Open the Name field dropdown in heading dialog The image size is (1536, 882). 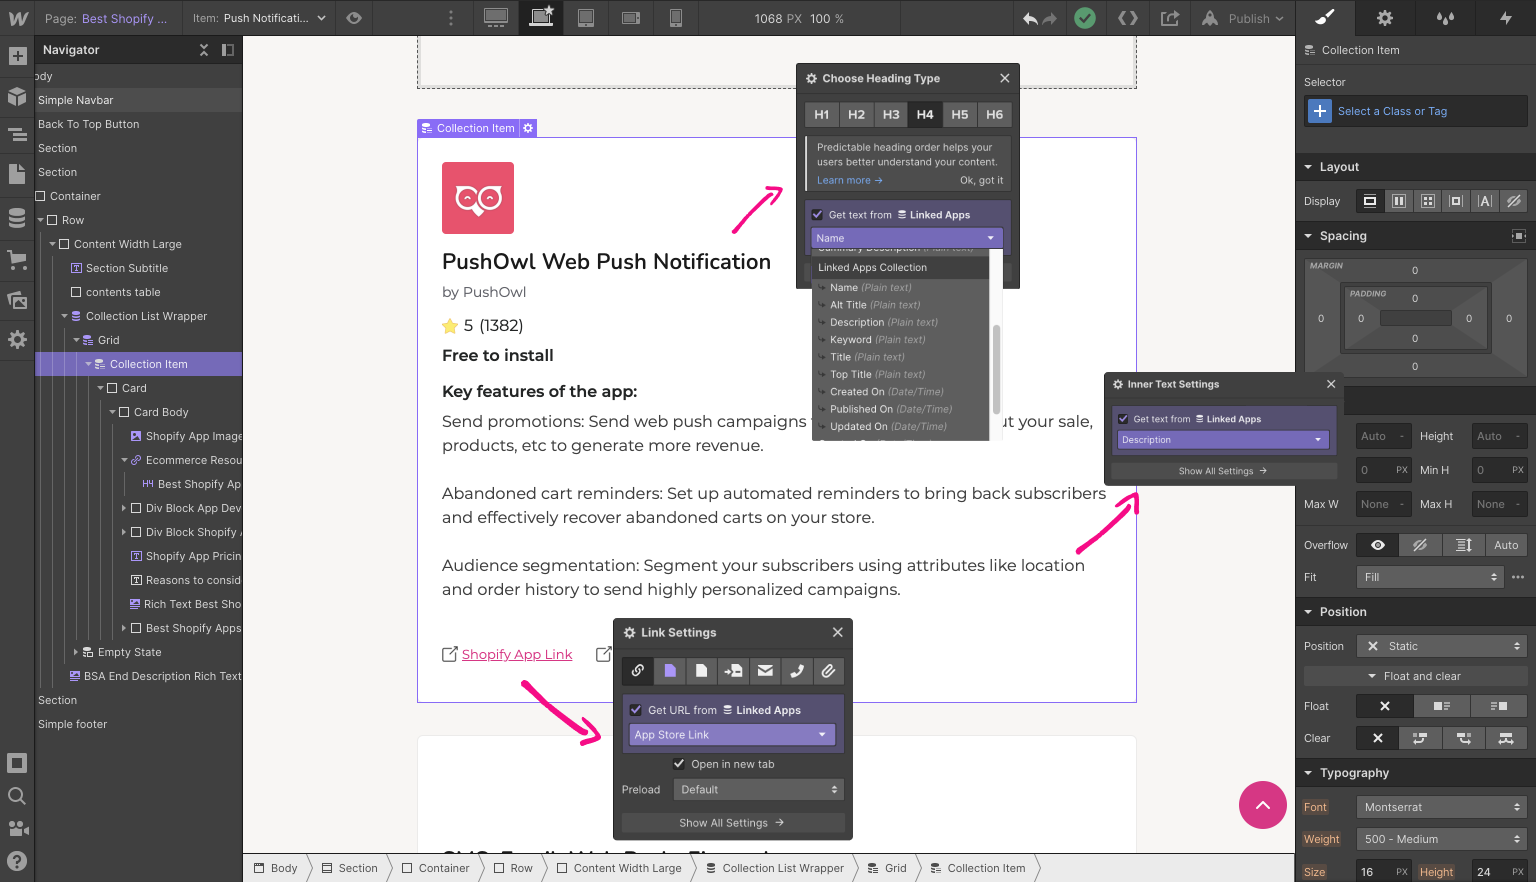click(906, 238)
